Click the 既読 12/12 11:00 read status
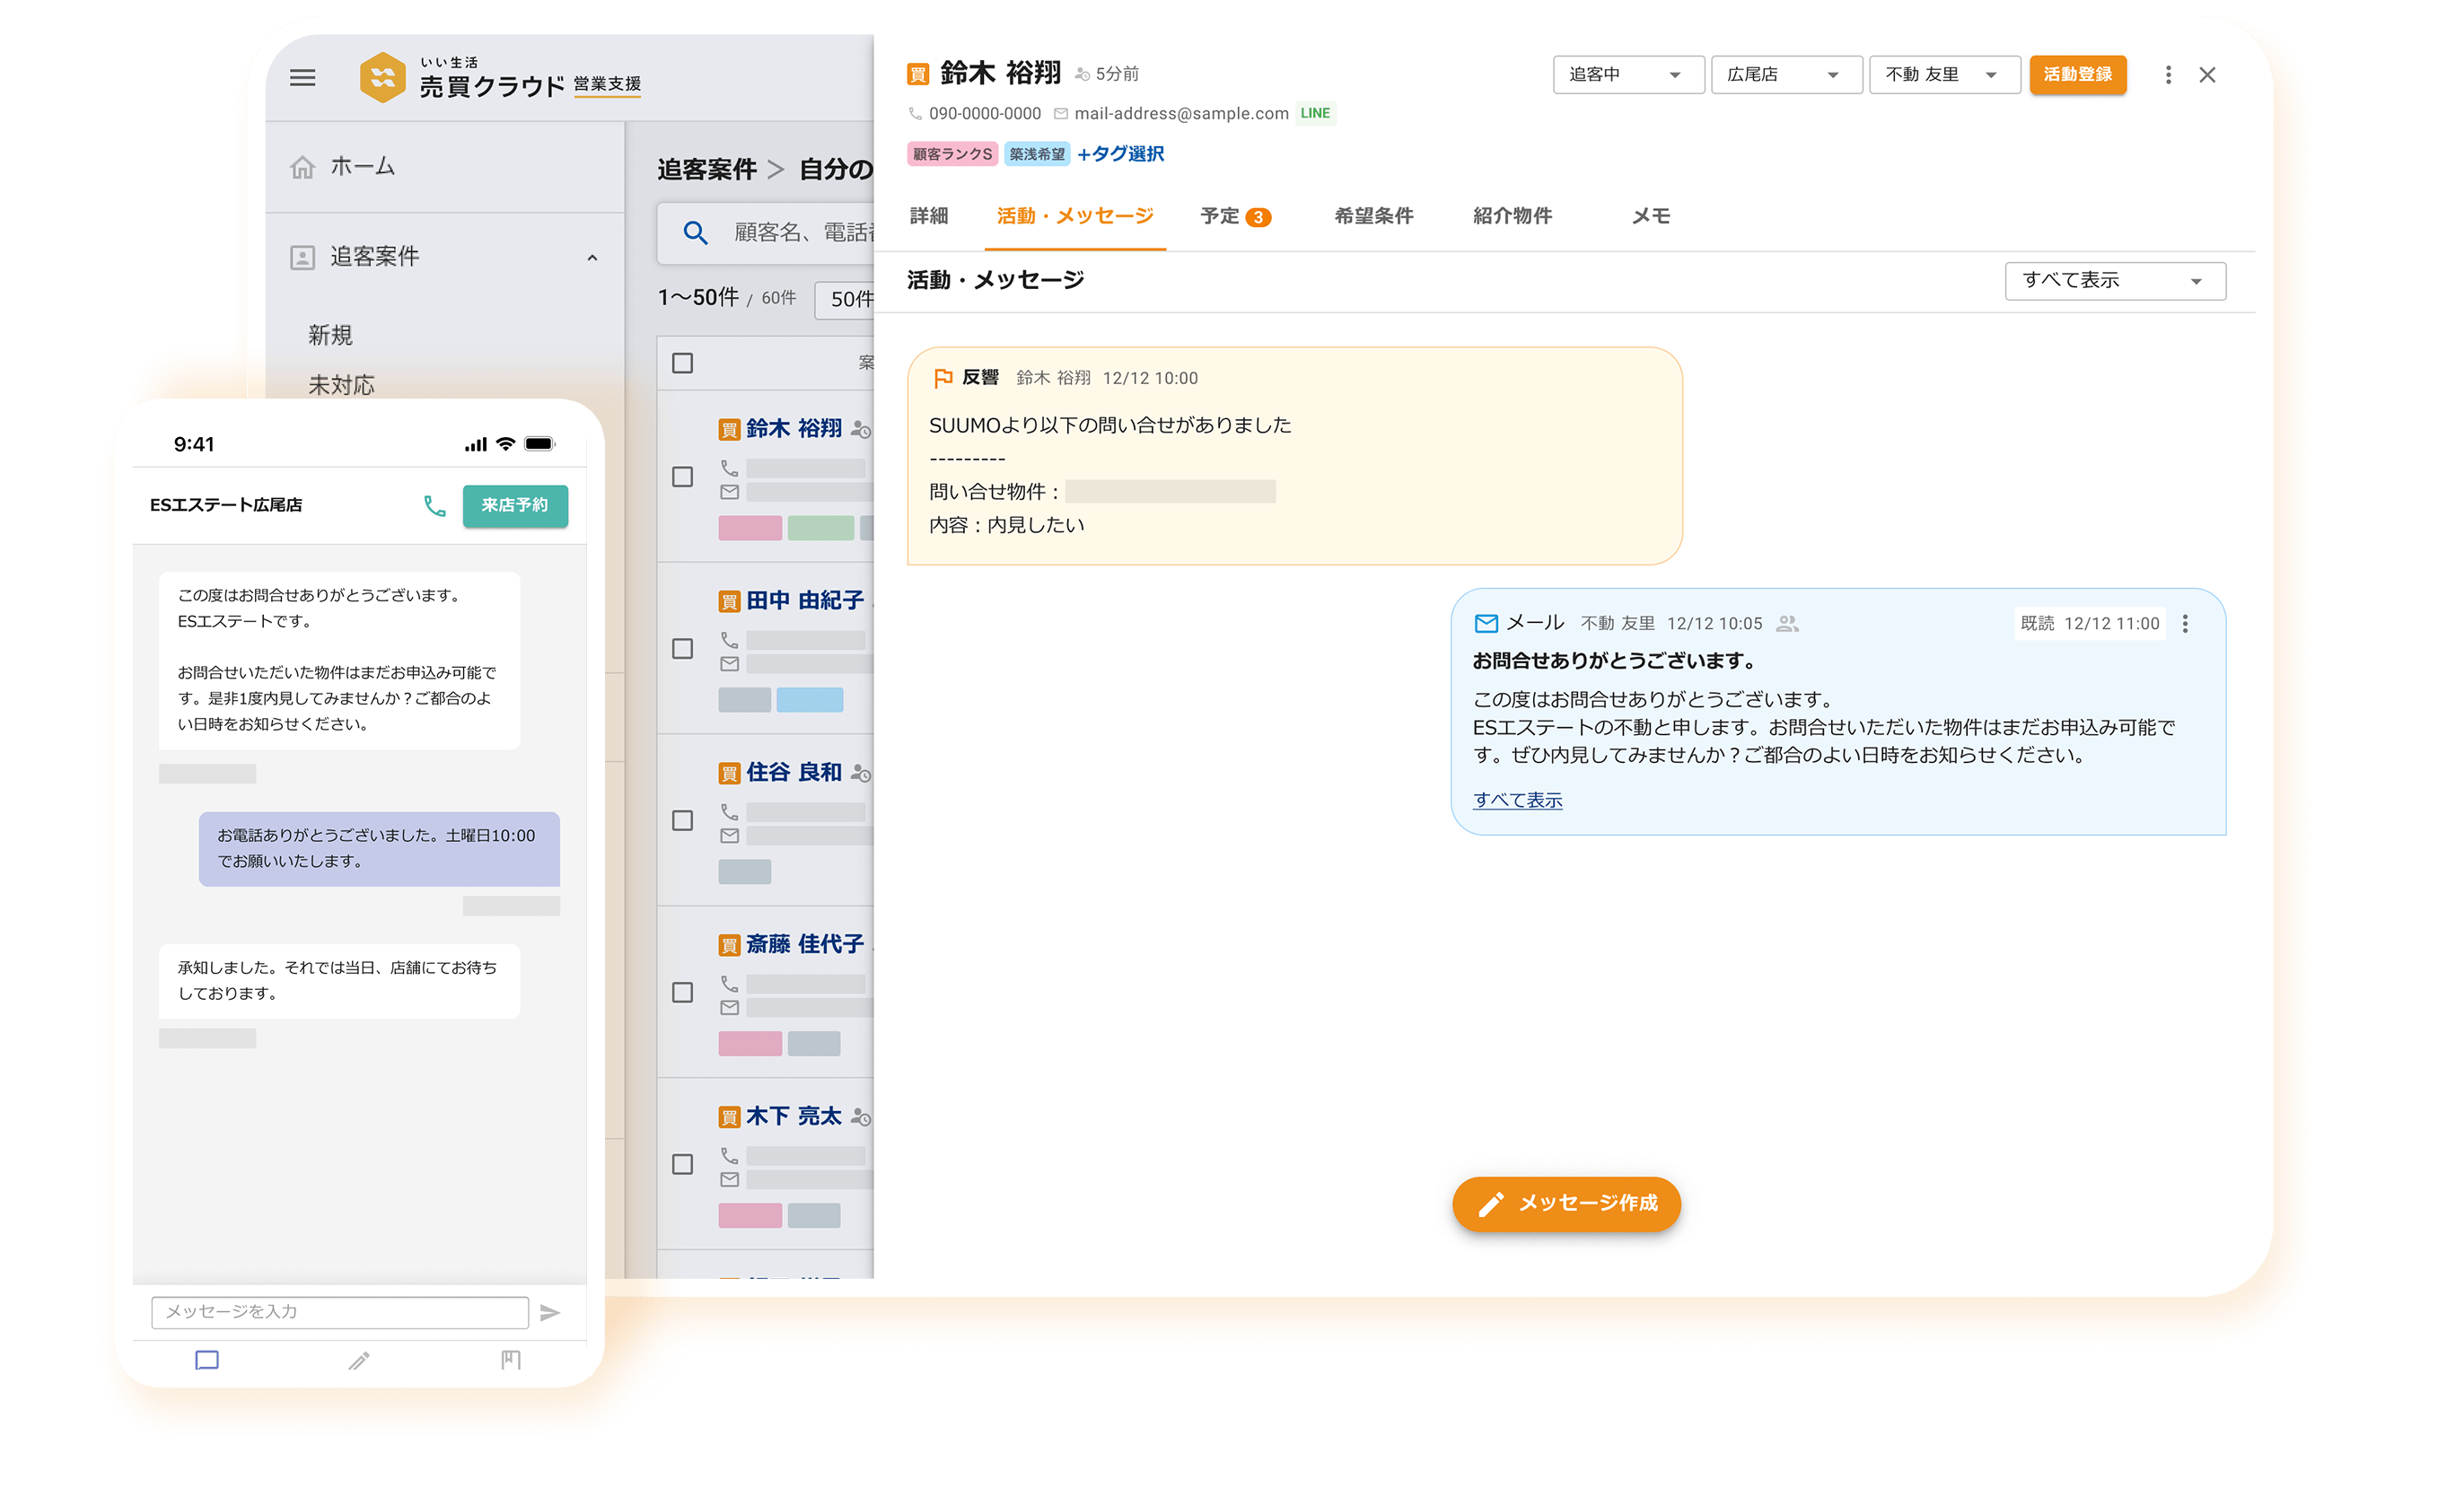Viewport: 2464px width, 1506px height. tap(2090, 624)
